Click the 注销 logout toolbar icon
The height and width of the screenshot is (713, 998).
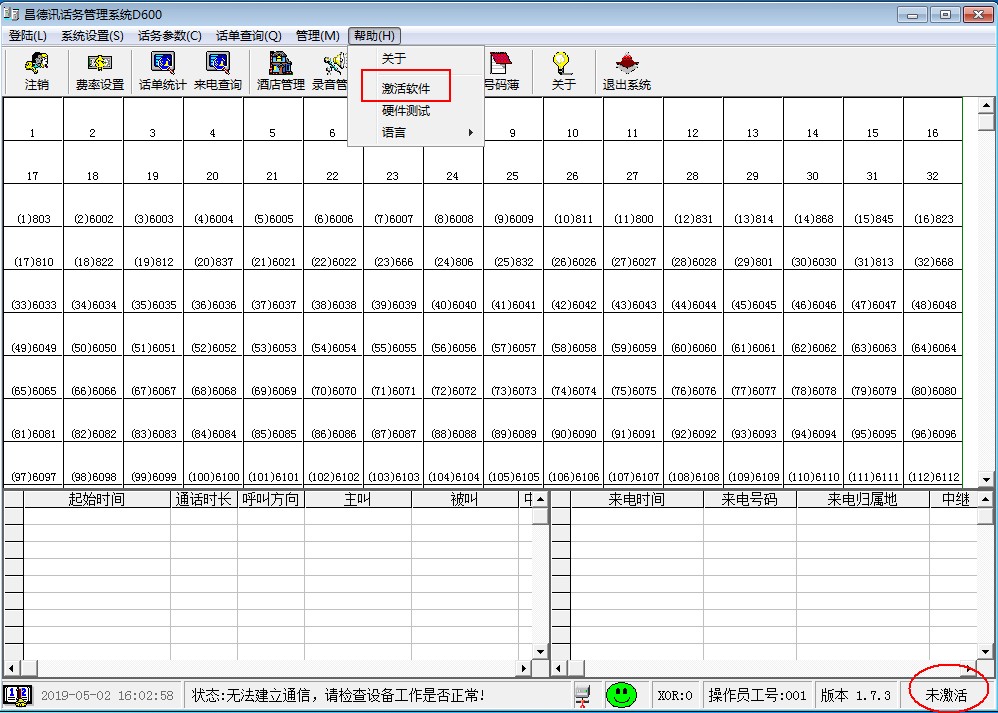click(x=36, y=71)
